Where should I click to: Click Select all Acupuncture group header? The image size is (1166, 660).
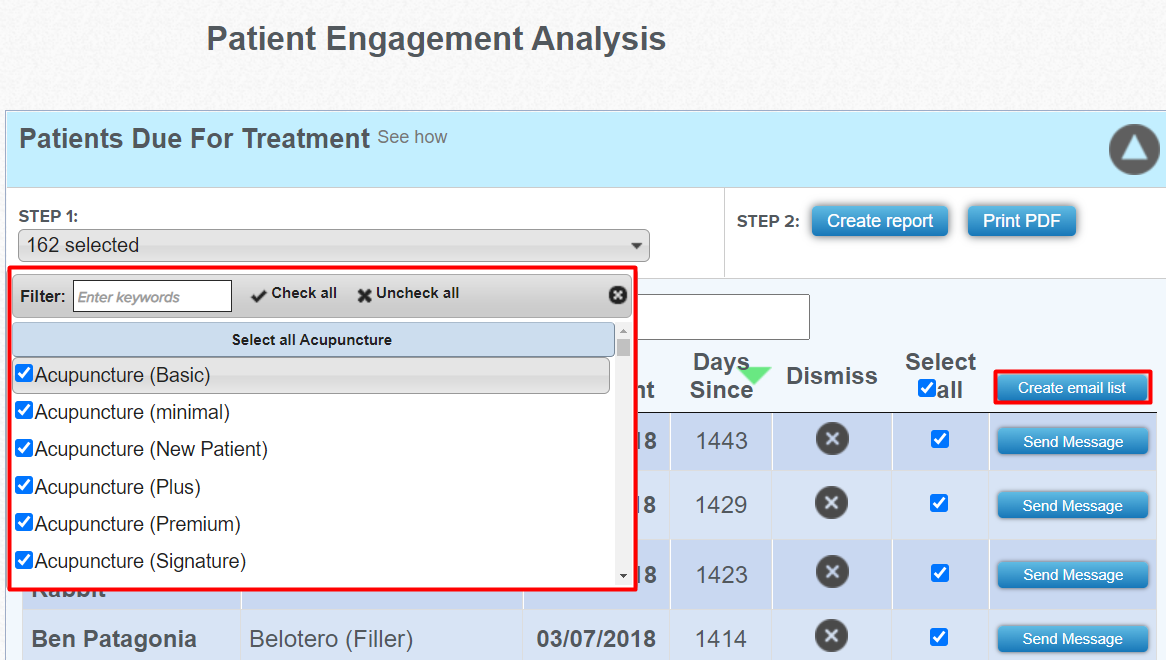click(312, 340)
